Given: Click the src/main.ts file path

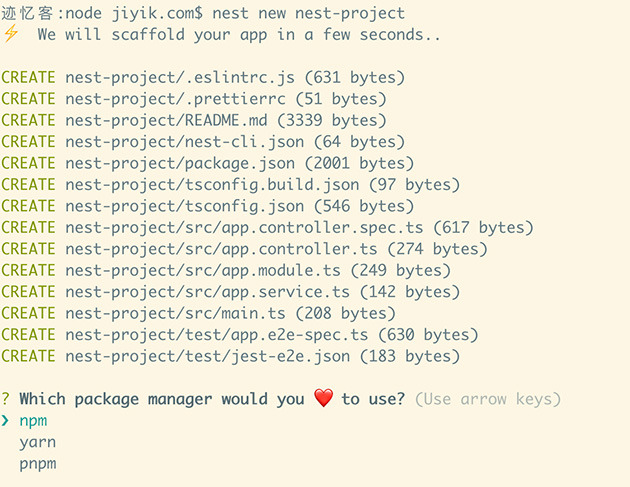Looking at the screenshot, I should point(176,313).
